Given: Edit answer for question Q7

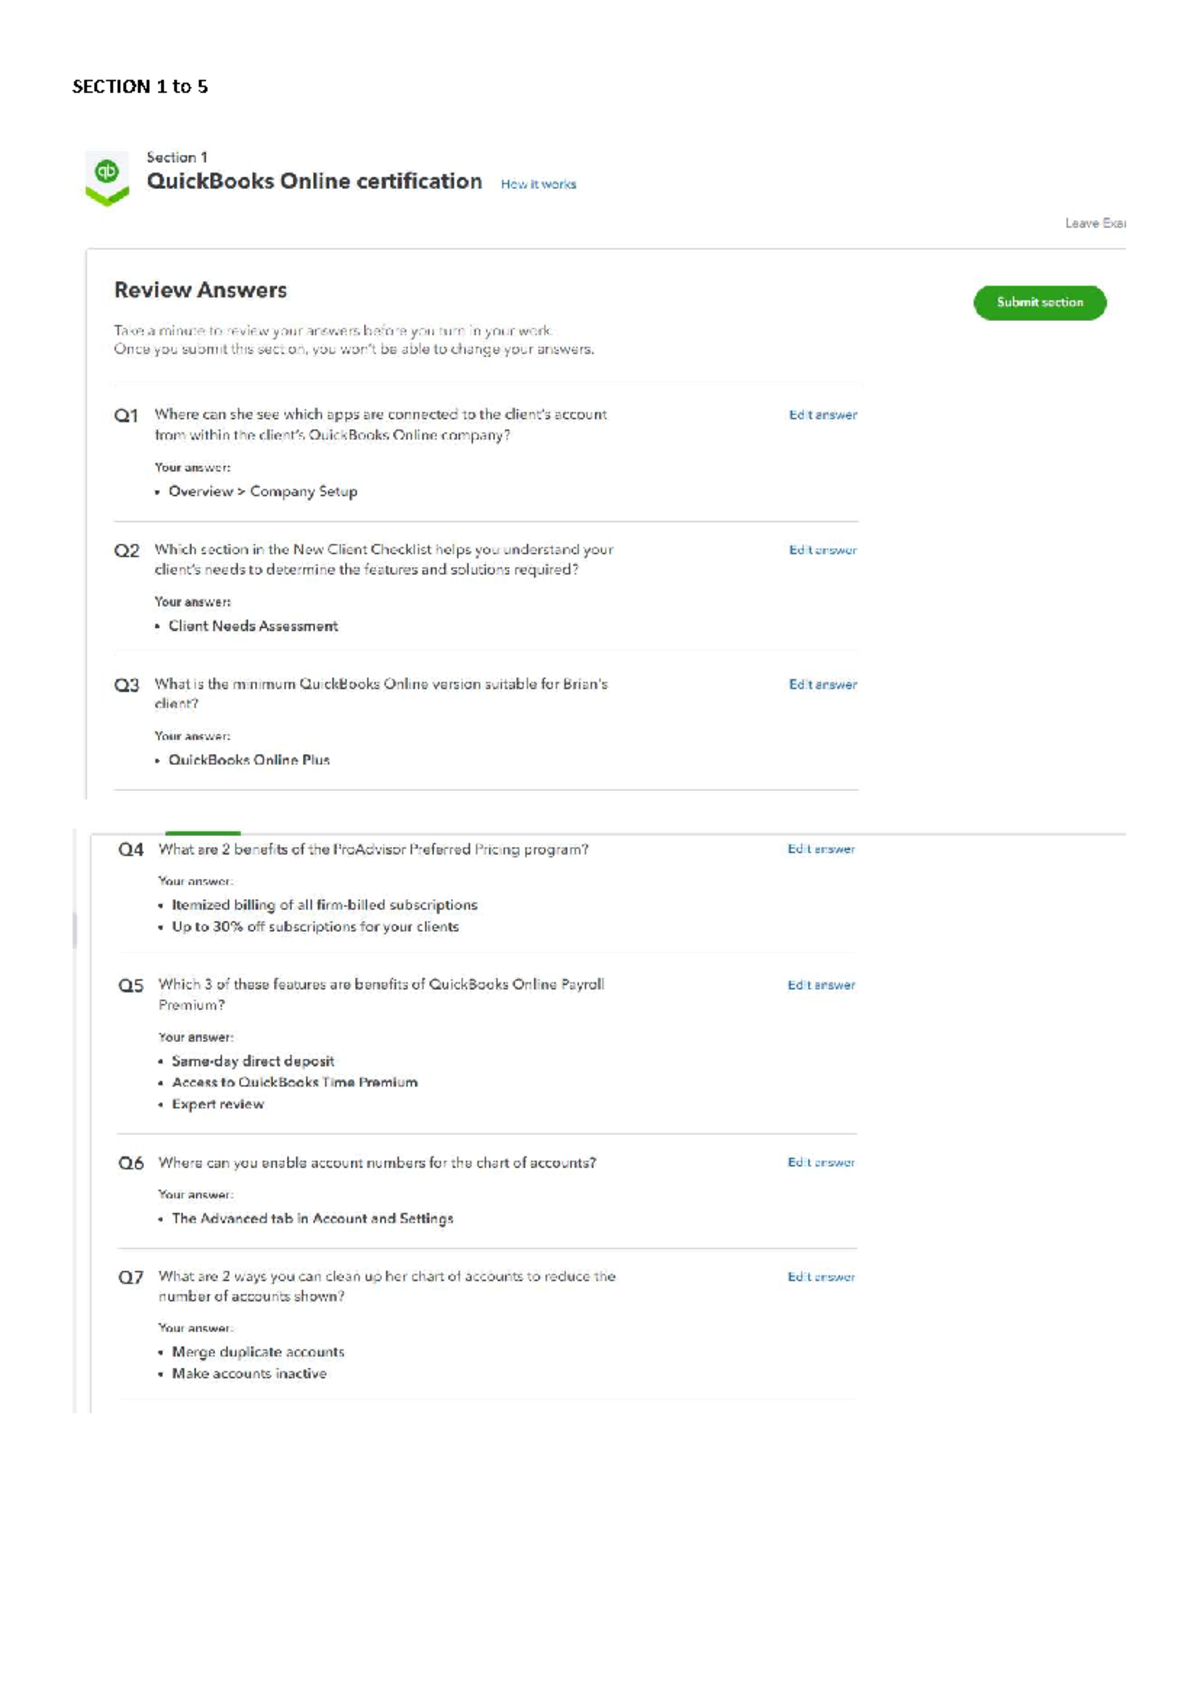Looking at the screenshot, I should pyautogui.click(x=821, y=1276).
